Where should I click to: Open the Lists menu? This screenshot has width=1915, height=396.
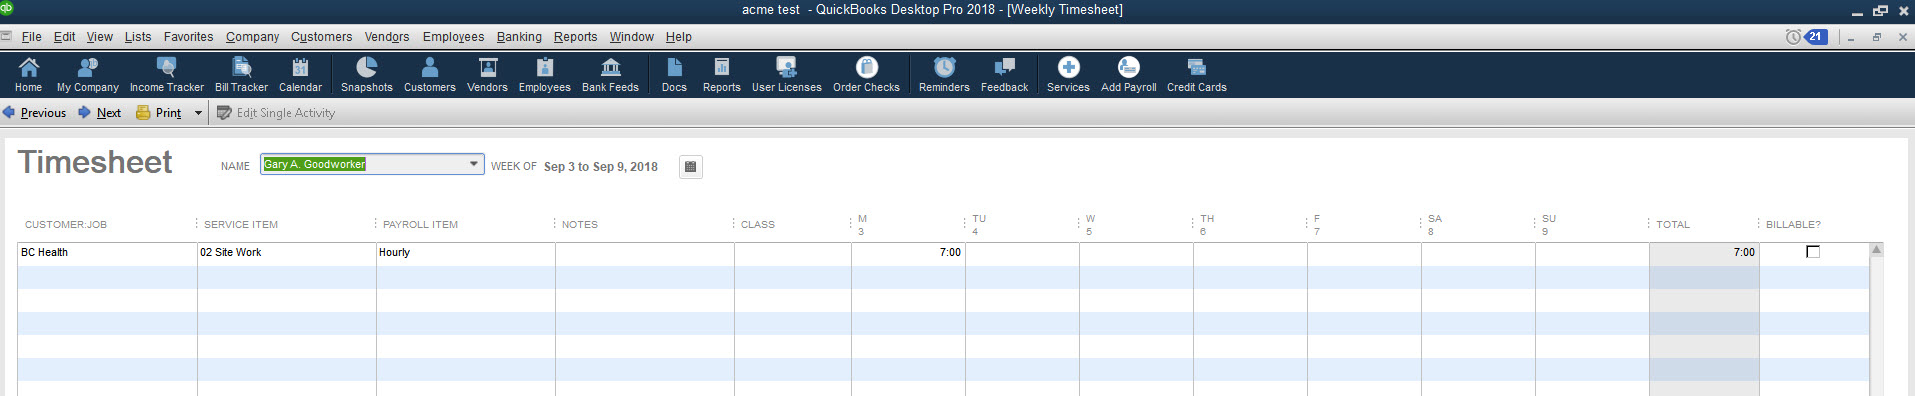[138, 37]
